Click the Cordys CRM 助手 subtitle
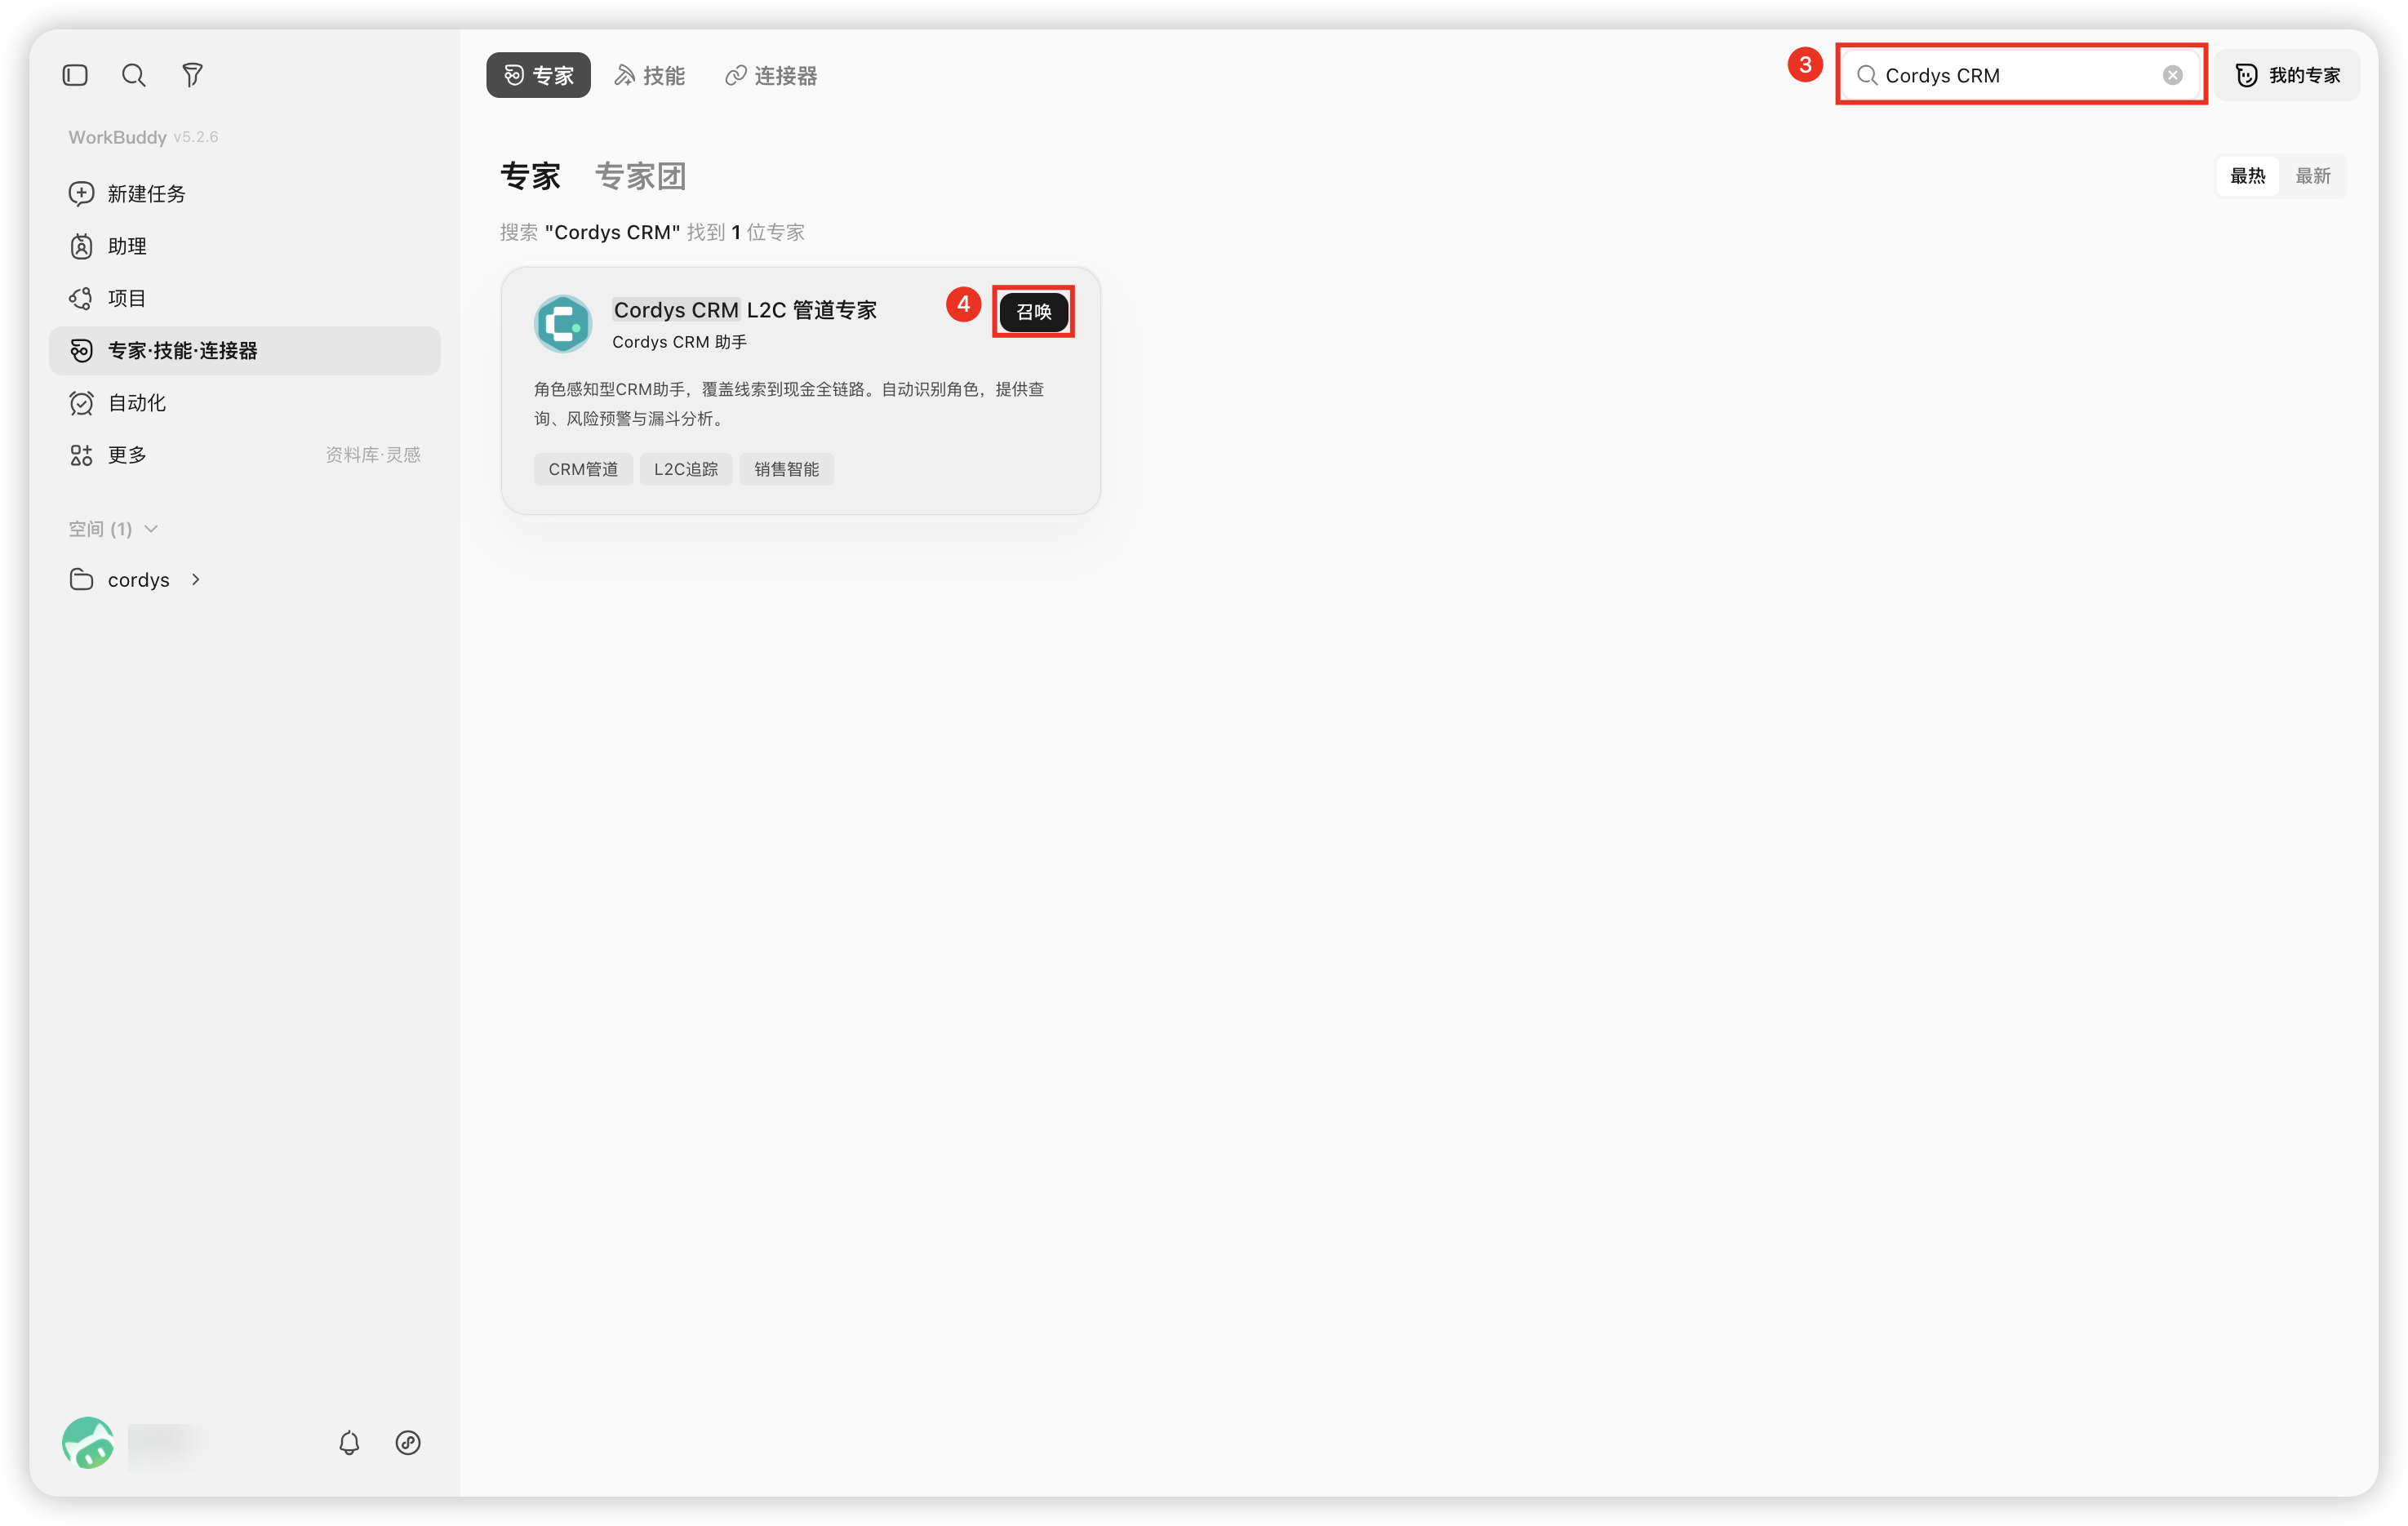2408x1526 pixels. coord(679,342)
